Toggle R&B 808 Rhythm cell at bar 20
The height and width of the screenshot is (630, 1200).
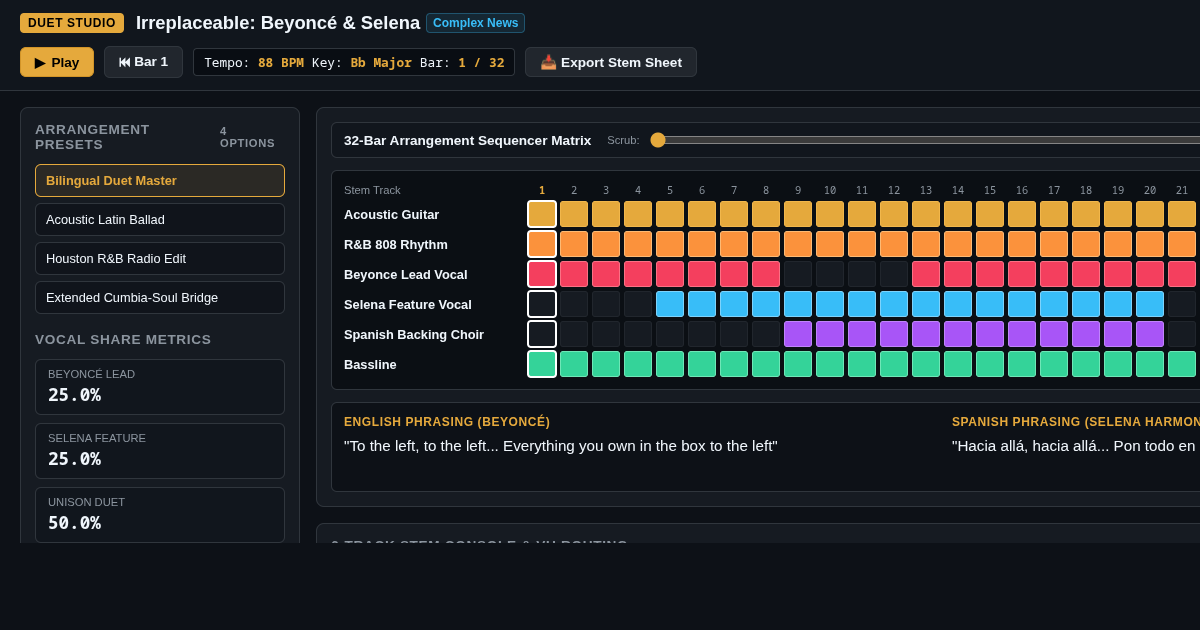click(1150, 244)
